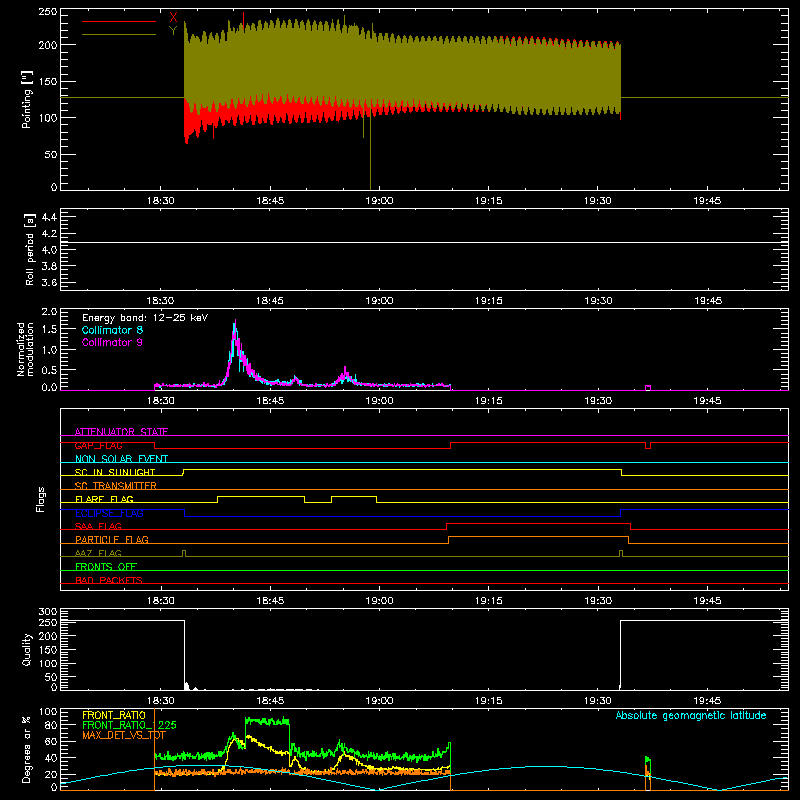Select the SC_TRANSMITTER flag label
Screen dimensions: 800x800
pyautogui.click(x=115, y=485)
